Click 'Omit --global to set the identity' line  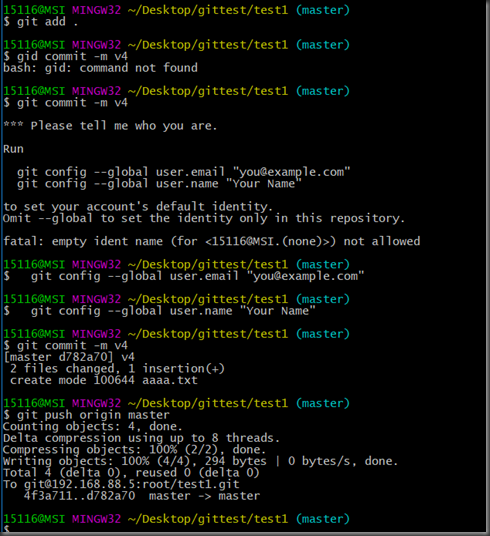point(204,218)
